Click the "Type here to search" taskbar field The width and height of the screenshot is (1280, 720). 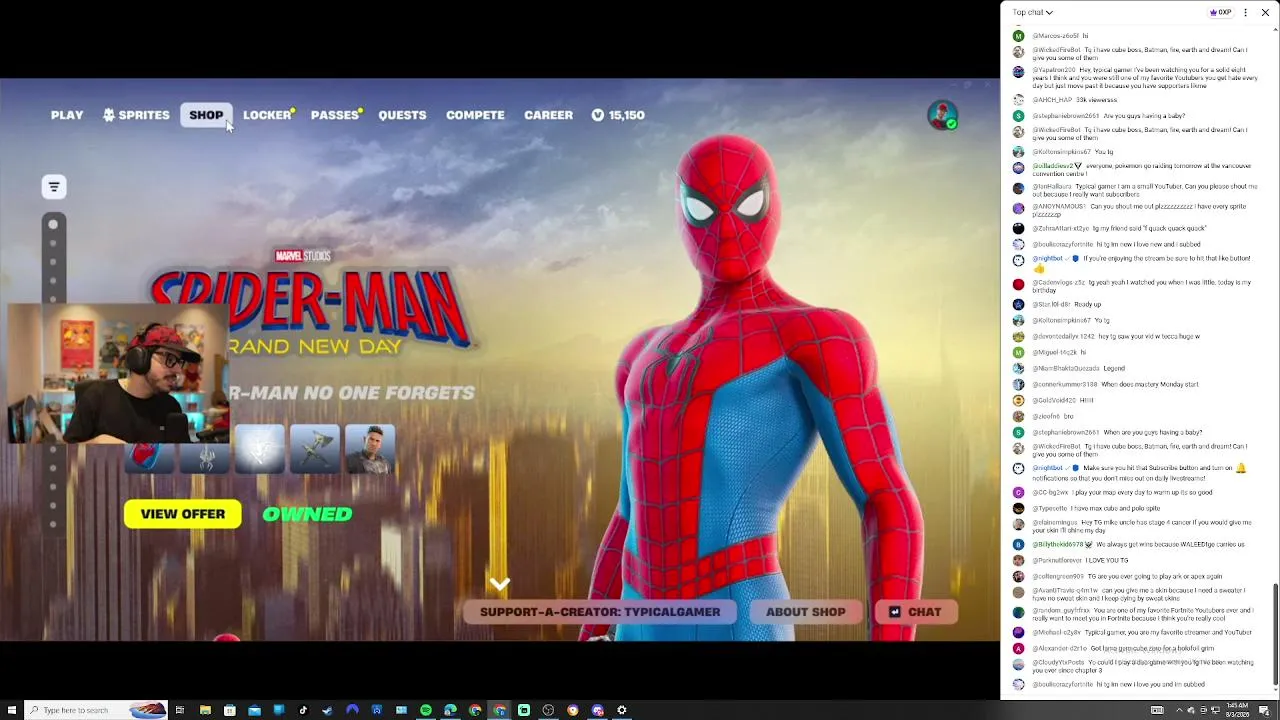click(95, 710)
